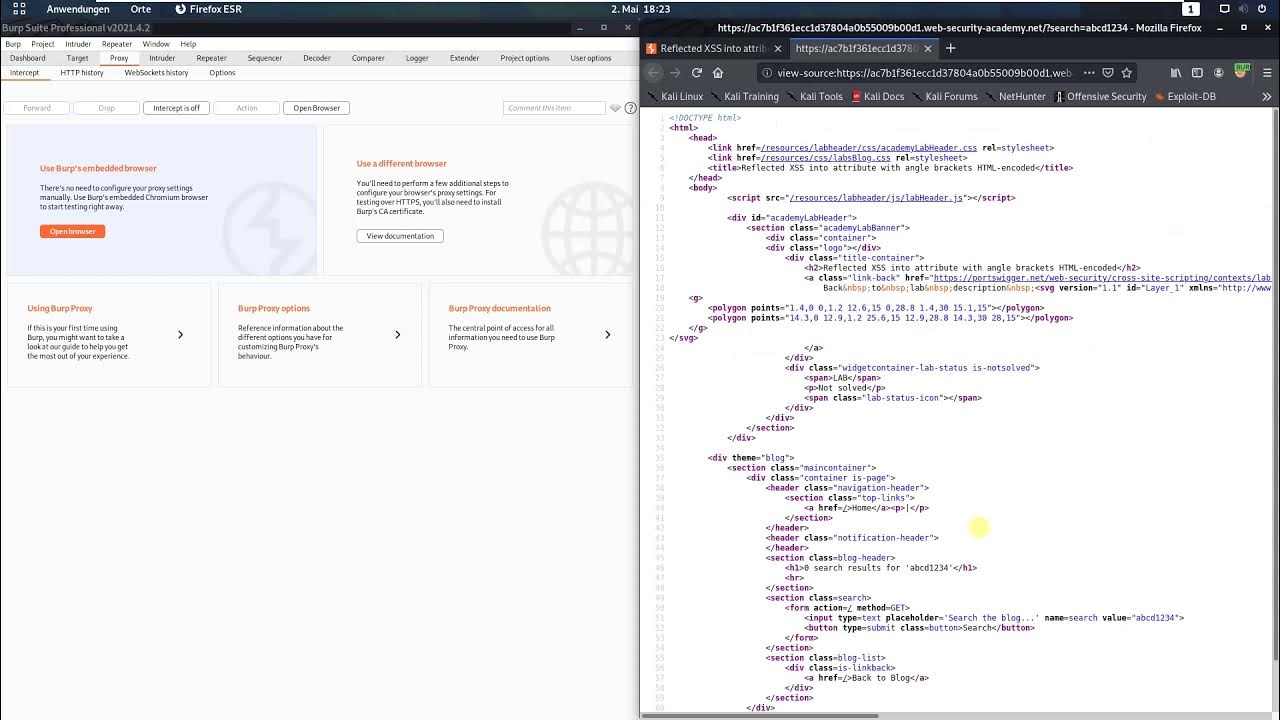This screenshot has height=720, width=1280.
Task: Click the system volume icon
Action: tap(1245, 9)
